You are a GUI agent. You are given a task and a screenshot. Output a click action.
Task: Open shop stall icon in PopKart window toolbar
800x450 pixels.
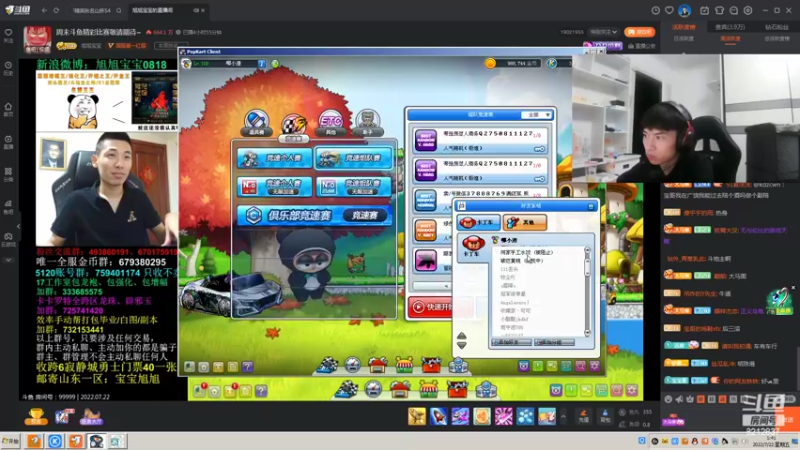(405, 364)
